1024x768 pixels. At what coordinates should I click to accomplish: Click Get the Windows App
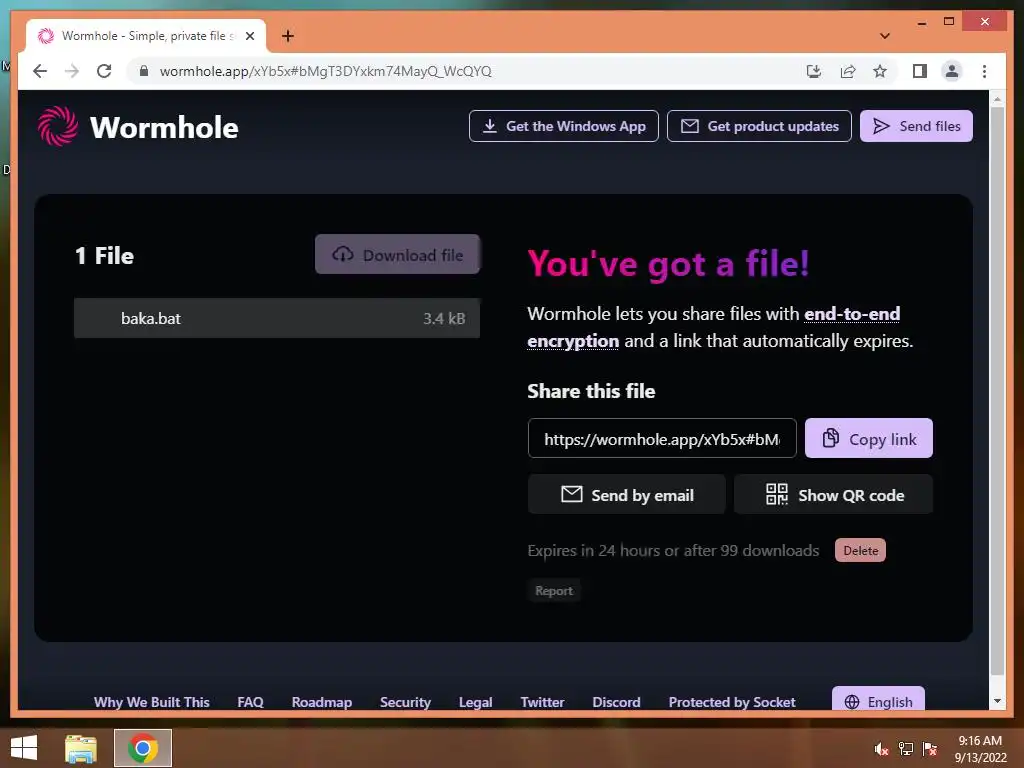point(564,126)
